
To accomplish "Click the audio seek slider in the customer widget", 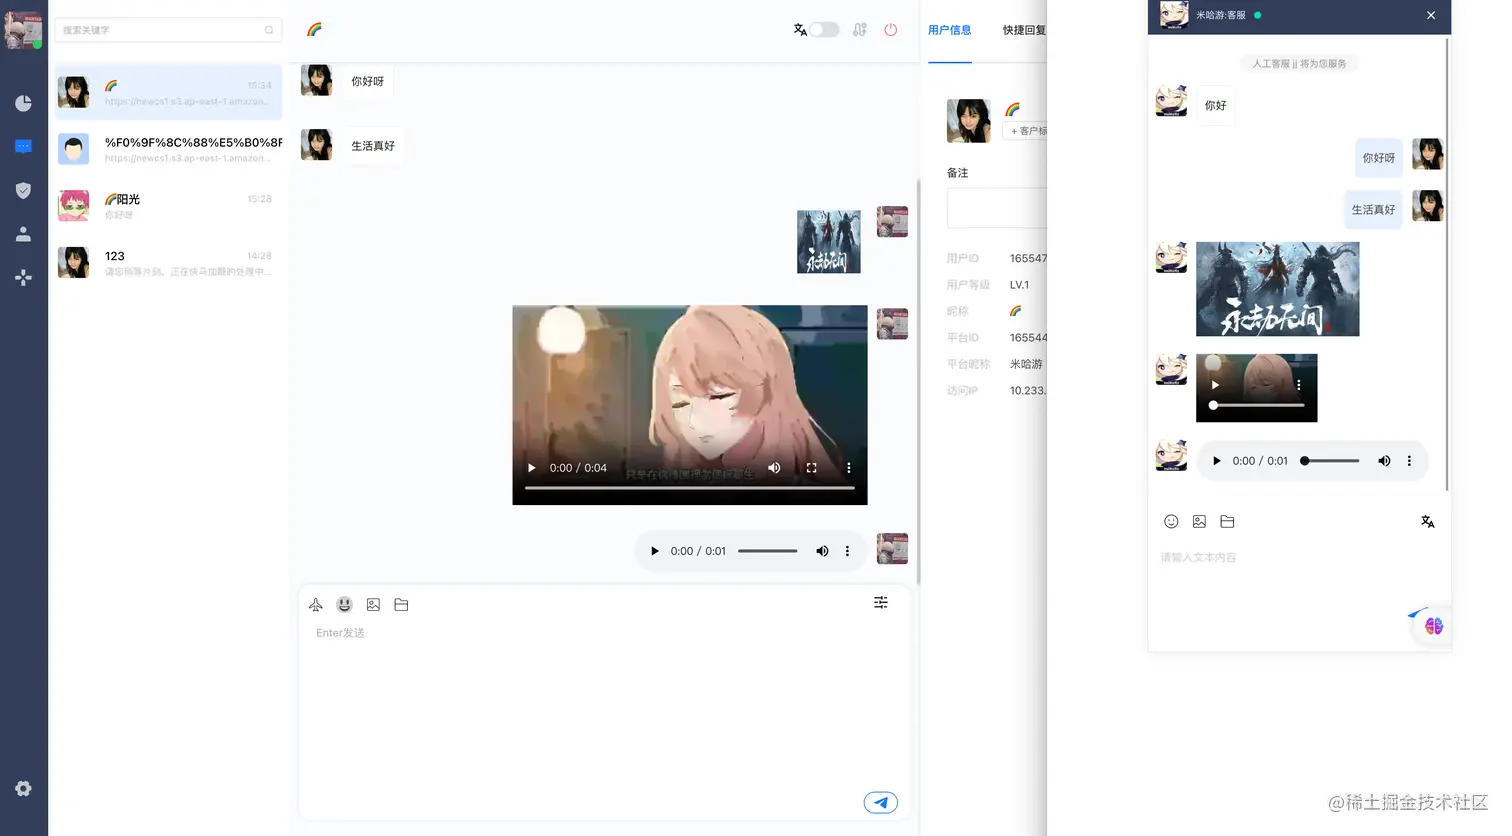I will click(1330, 461).
